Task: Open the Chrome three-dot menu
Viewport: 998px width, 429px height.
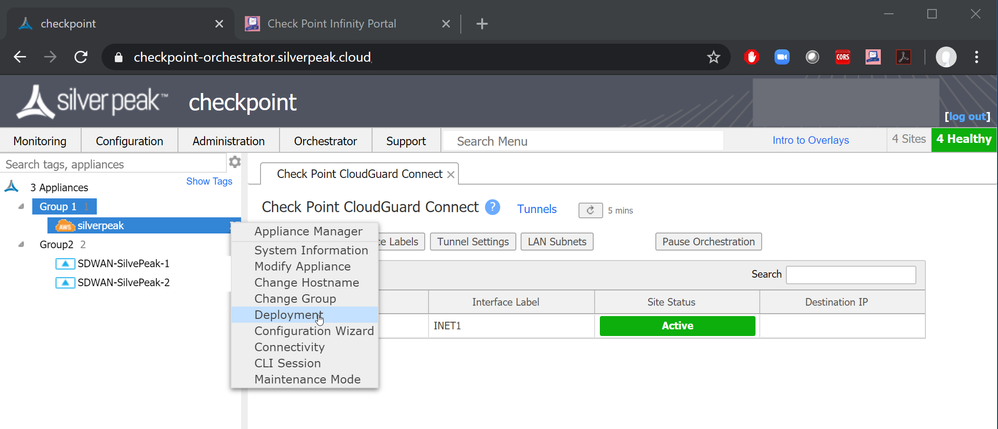Action: tap(977, 57)
